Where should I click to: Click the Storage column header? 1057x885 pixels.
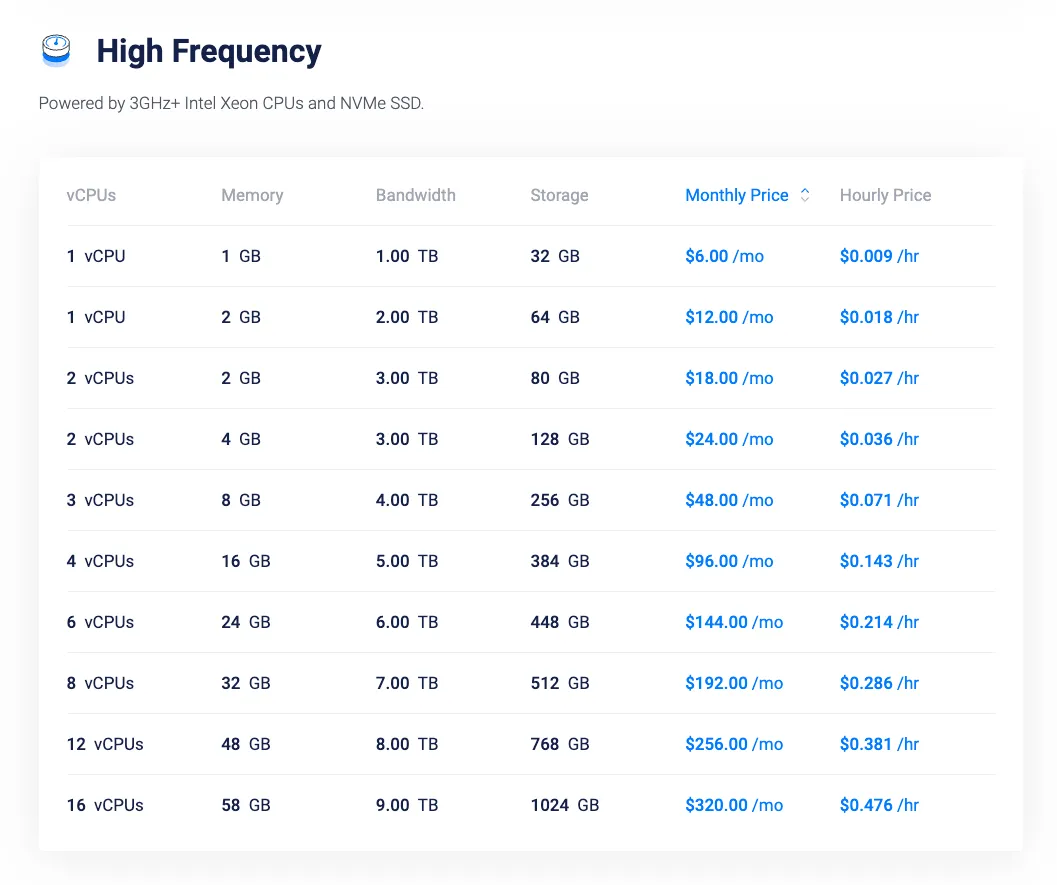click(560, 195)
